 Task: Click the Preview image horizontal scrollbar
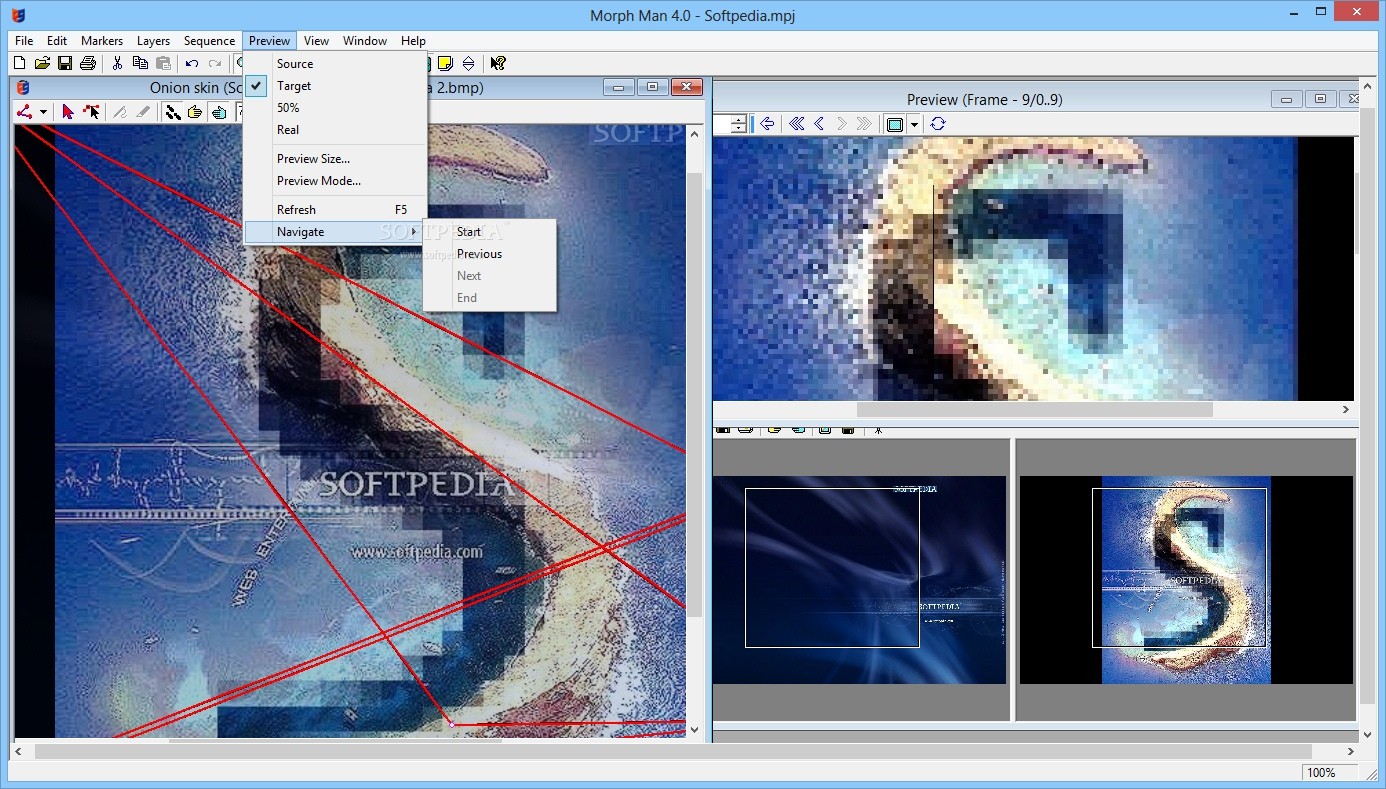point(1035,410)
